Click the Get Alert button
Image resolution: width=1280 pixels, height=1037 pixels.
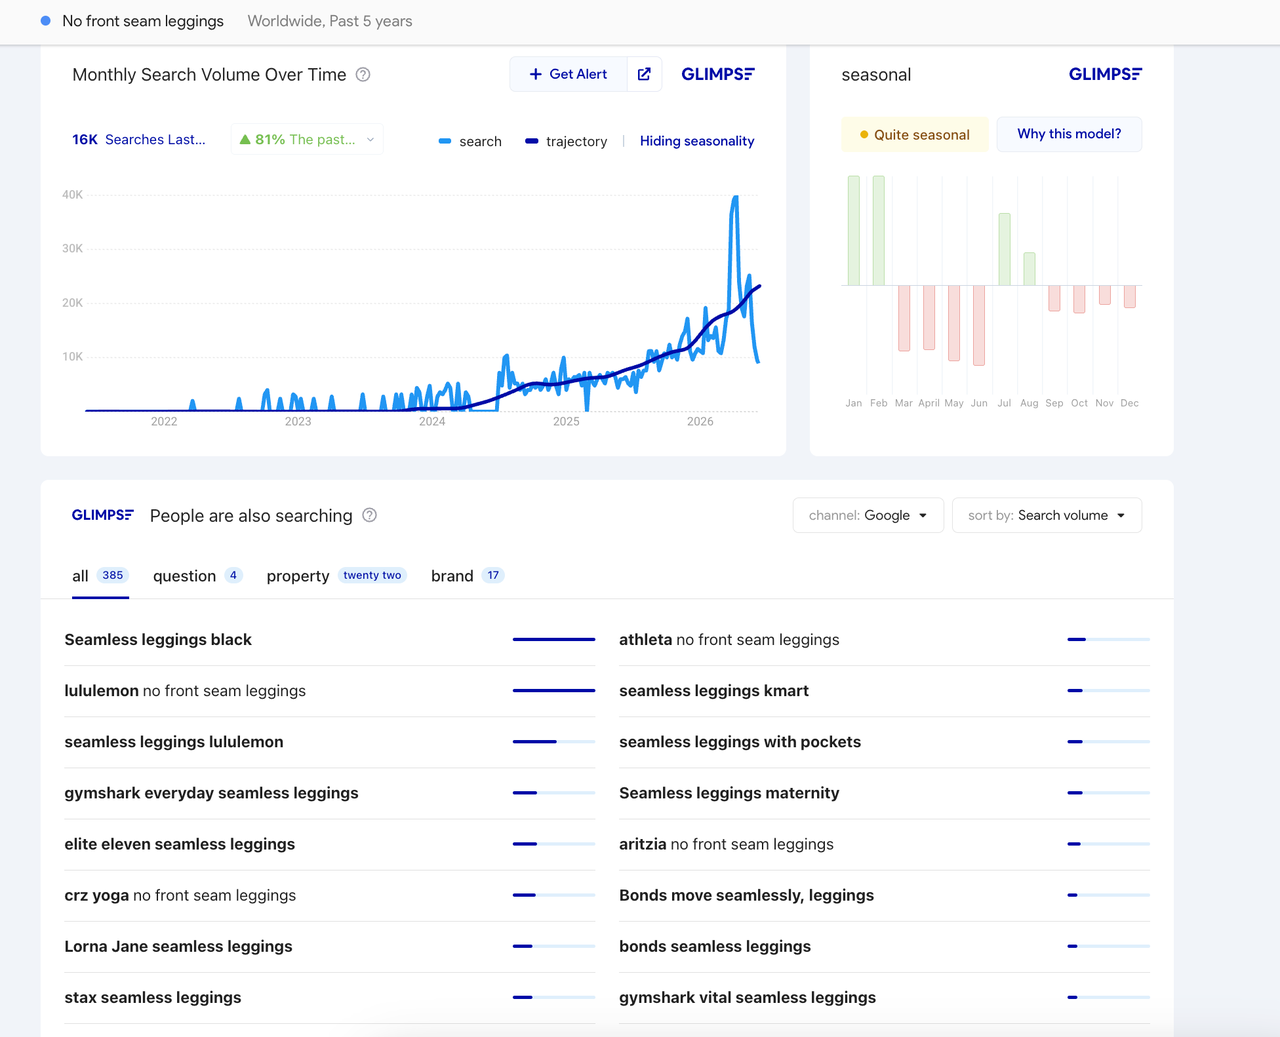click(x=568, y=74)
